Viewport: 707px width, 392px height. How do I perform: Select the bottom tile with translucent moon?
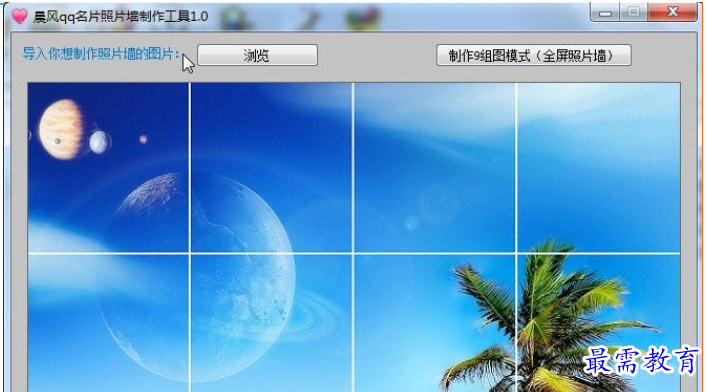coord(271,323)
